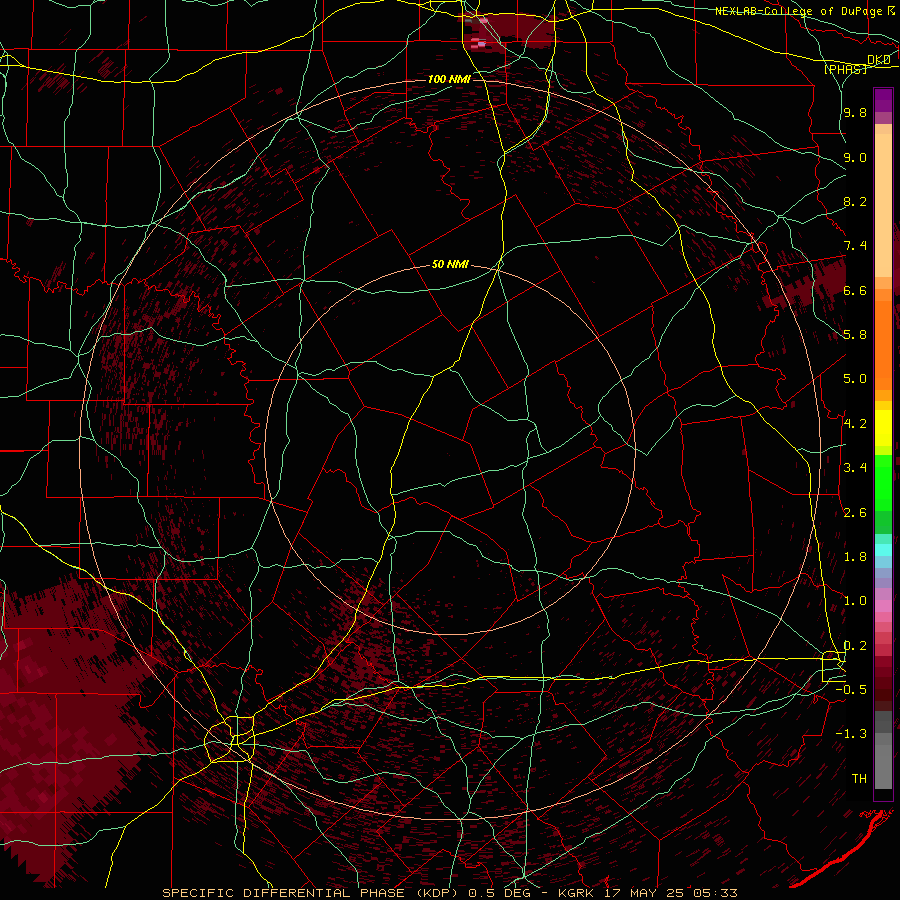Click the 5.0 value on the color scale

(x=855, y=379)
